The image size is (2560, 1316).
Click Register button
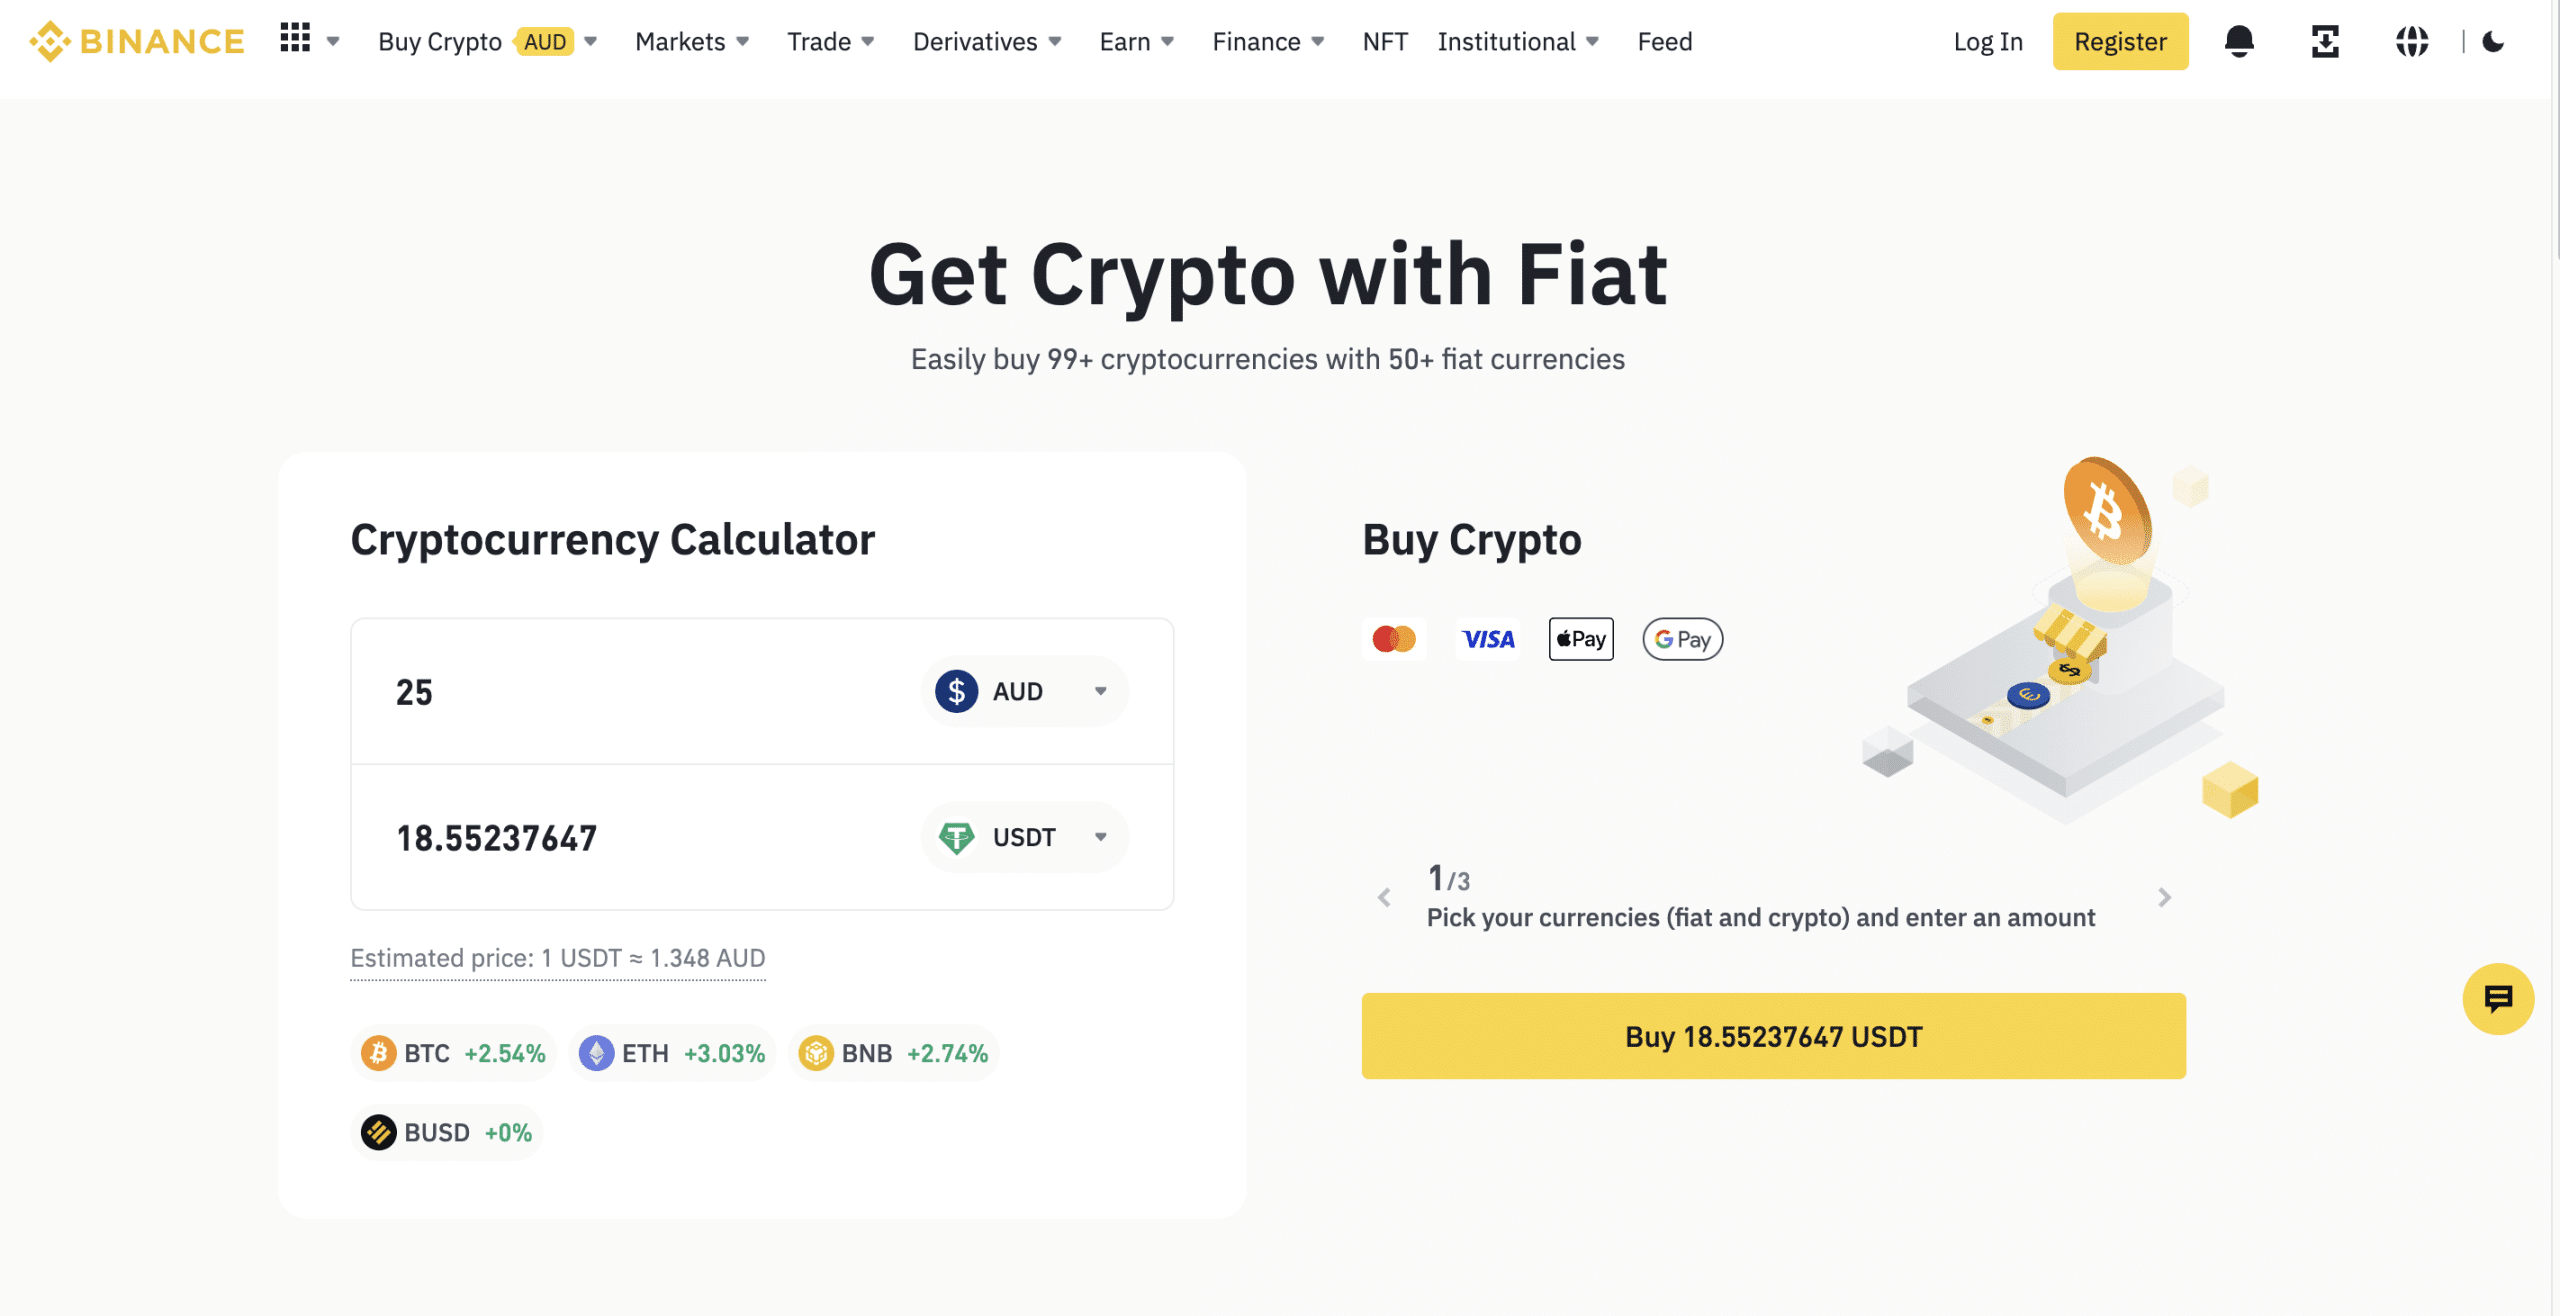point(2120,40)
